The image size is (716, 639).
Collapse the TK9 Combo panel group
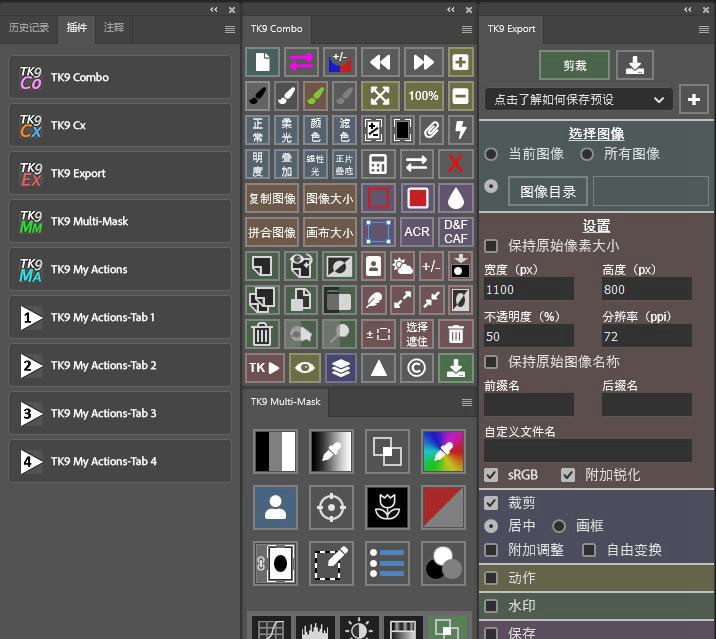[x=451, y=10]
